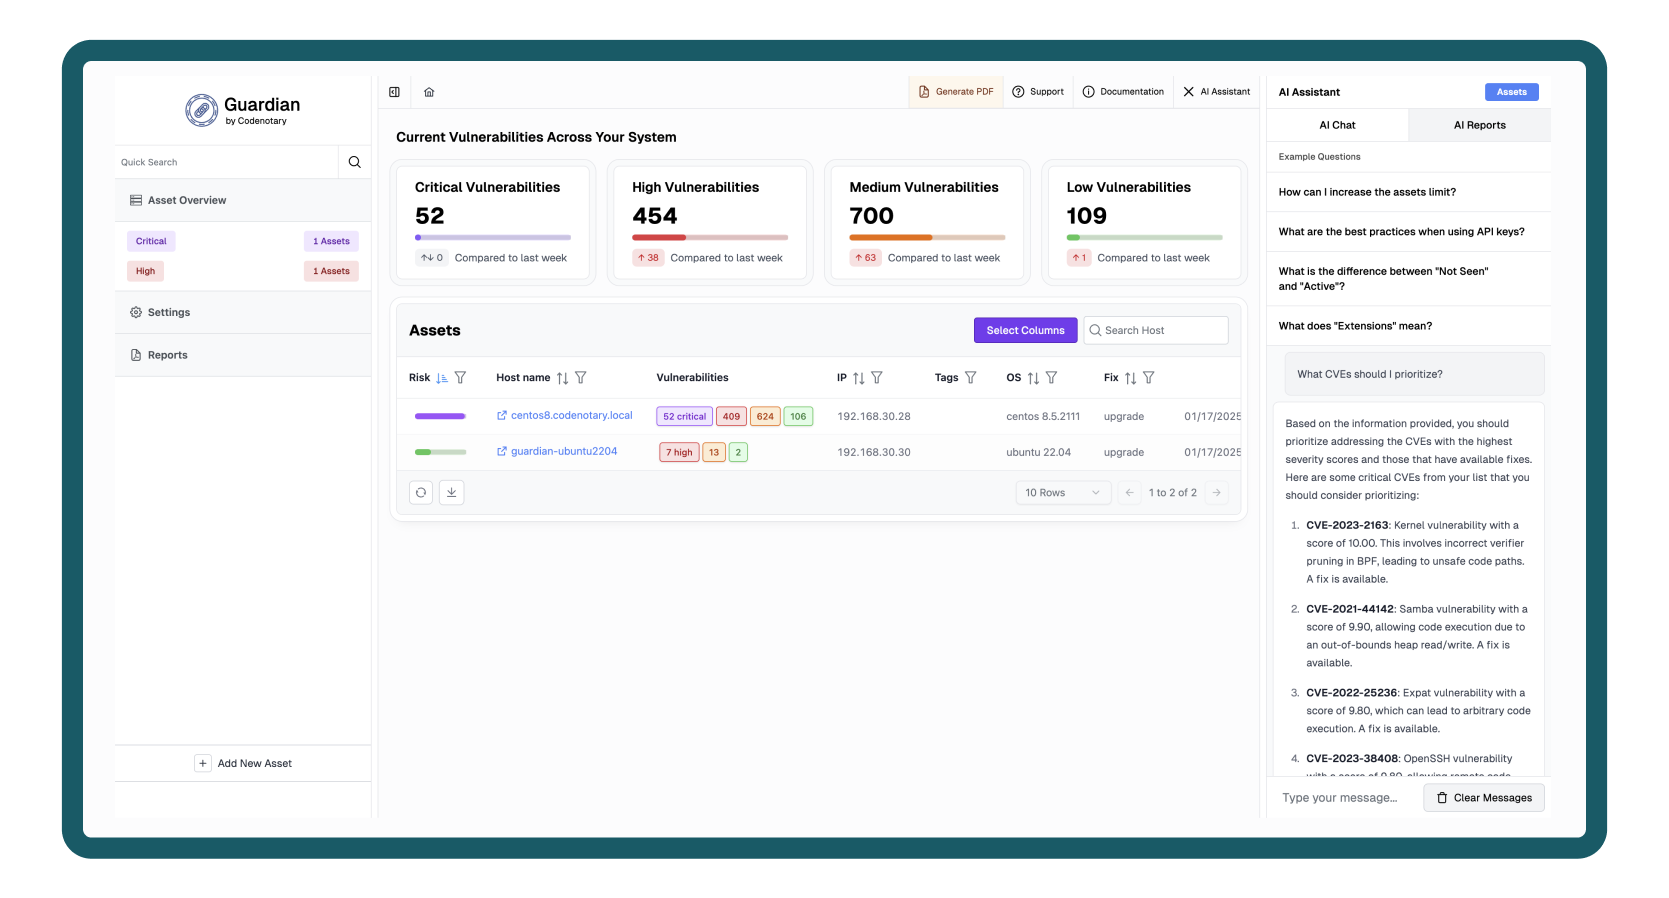Click plus icon to add asset
Viewport: 1669px width, 898px height.
[x=203, y=763]
